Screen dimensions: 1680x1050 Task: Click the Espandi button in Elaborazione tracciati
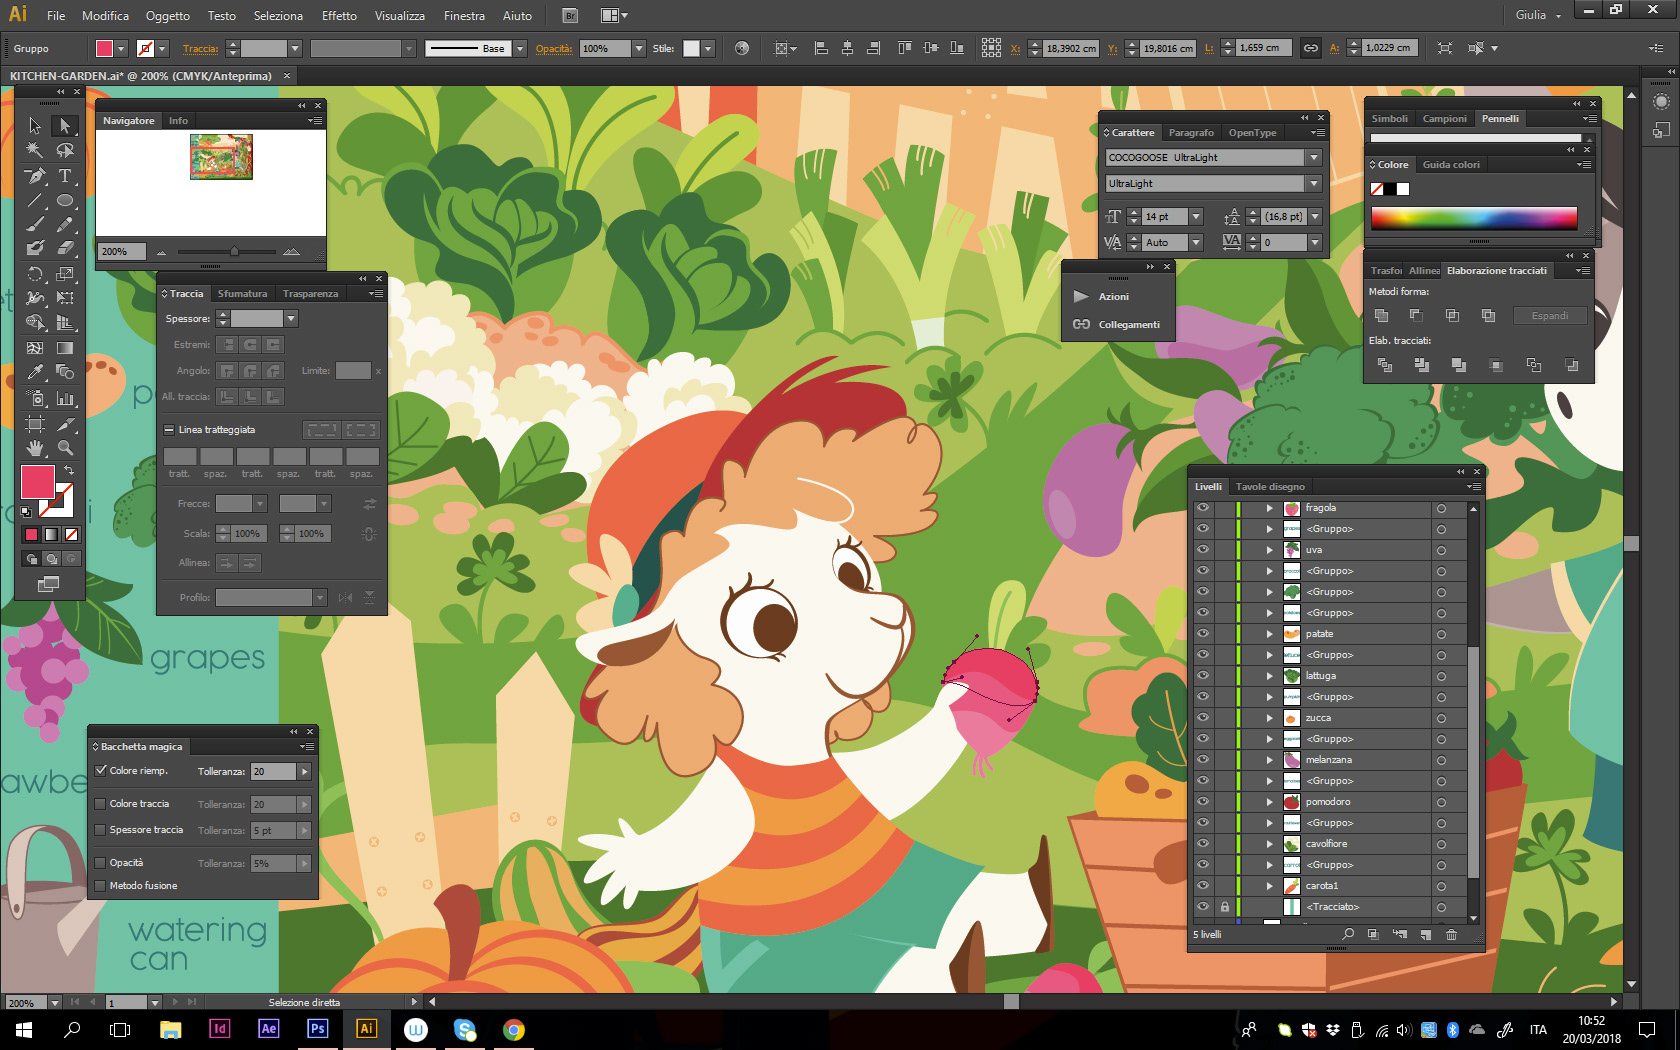(1549, 316)
